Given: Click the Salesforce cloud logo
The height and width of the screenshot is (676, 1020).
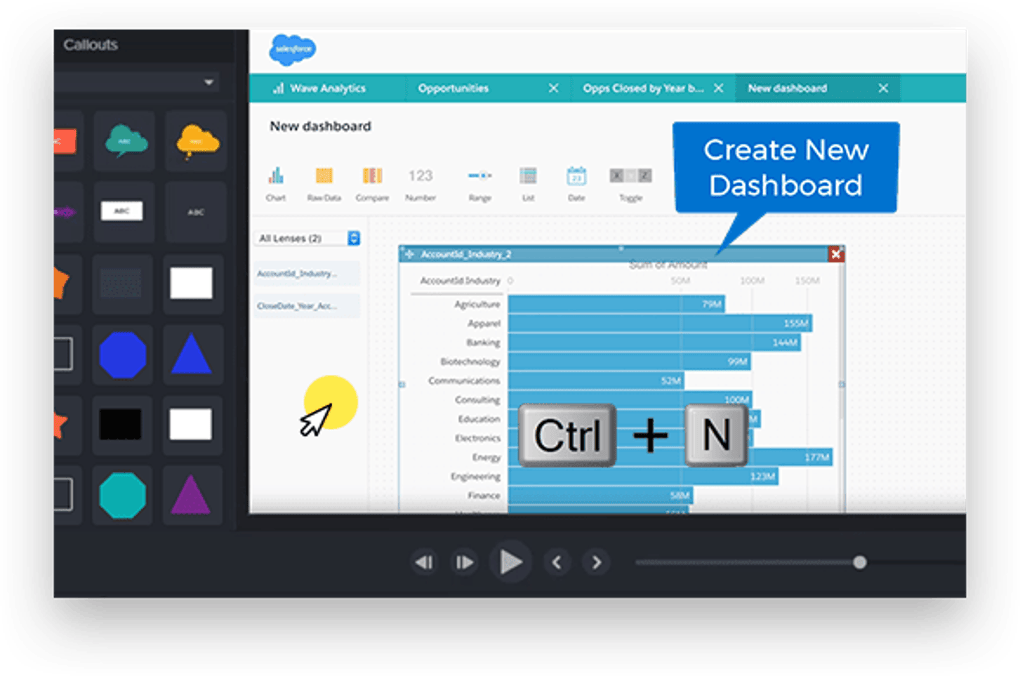Looking at the screenshot, I should click(x=293, y=49).
